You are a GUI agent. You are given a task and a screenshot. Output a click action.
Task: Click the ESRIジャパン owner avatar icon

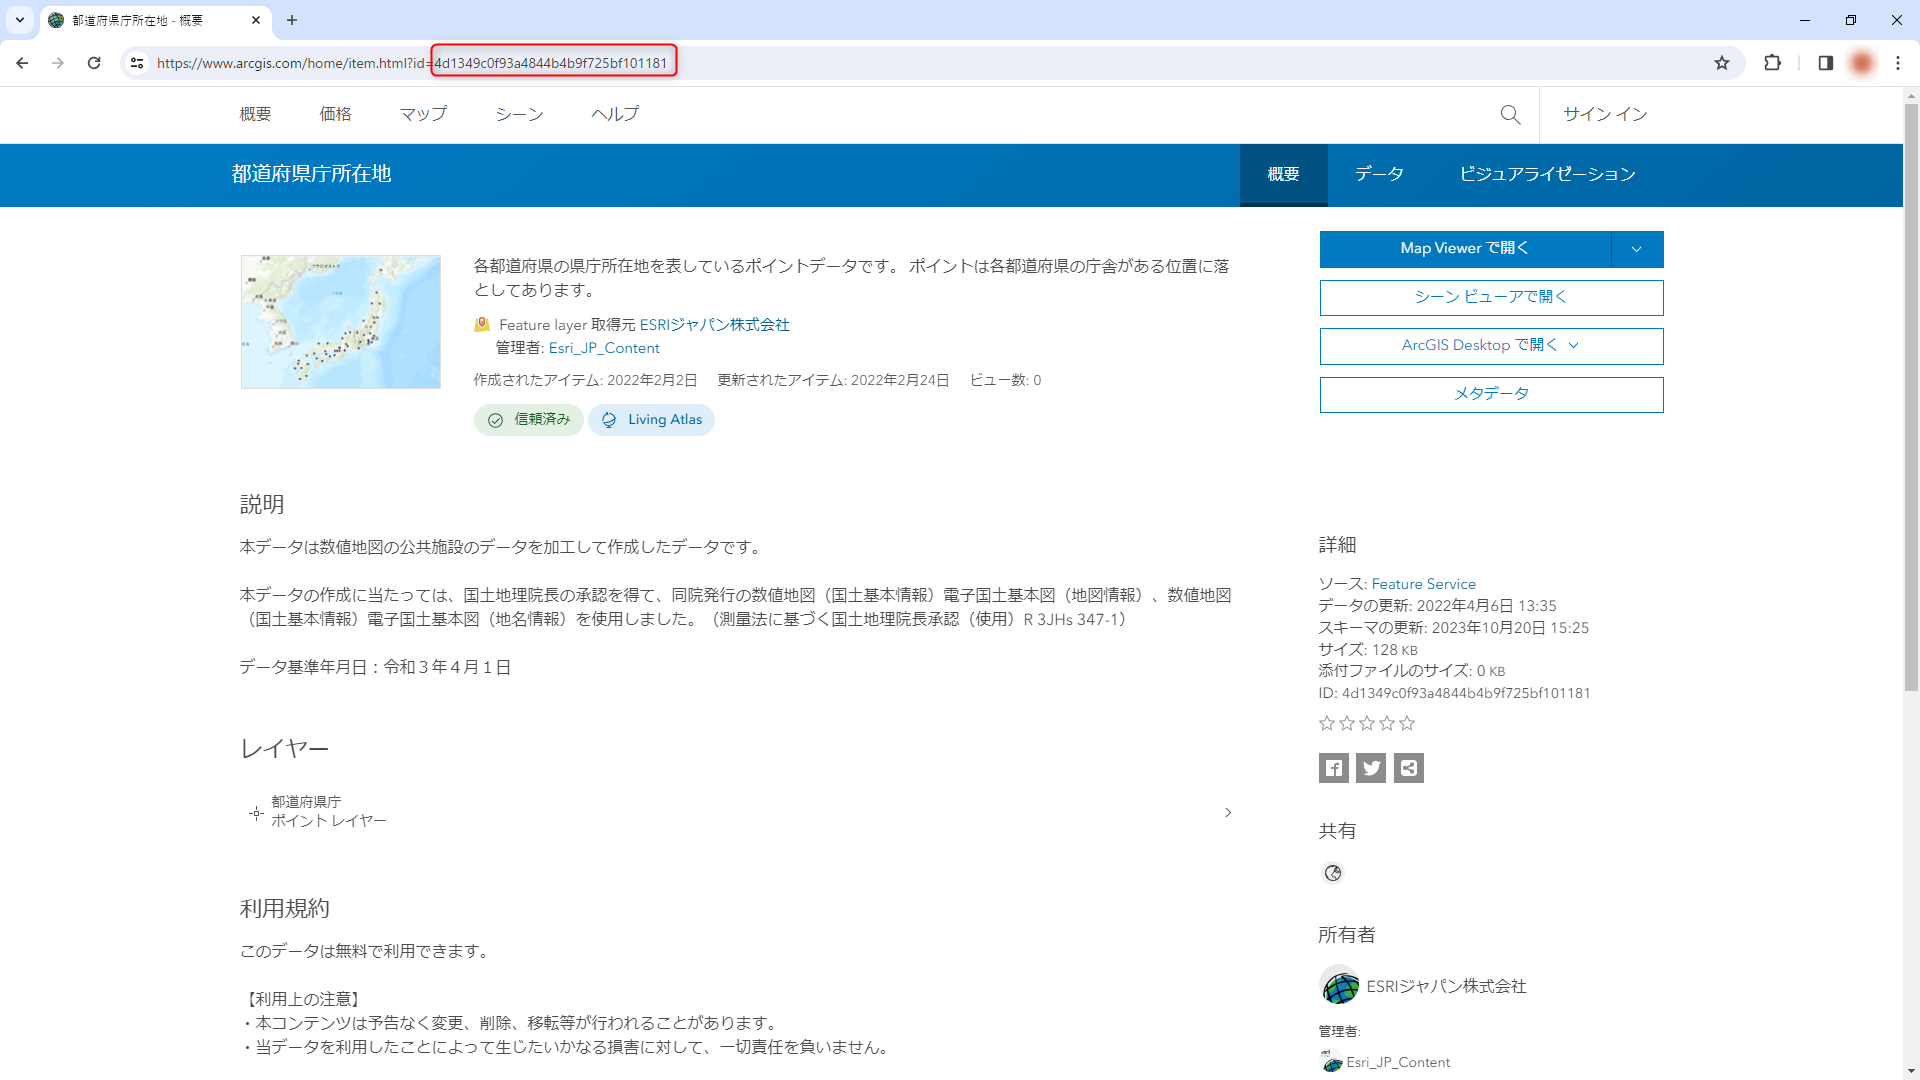tap(1339, 986)
